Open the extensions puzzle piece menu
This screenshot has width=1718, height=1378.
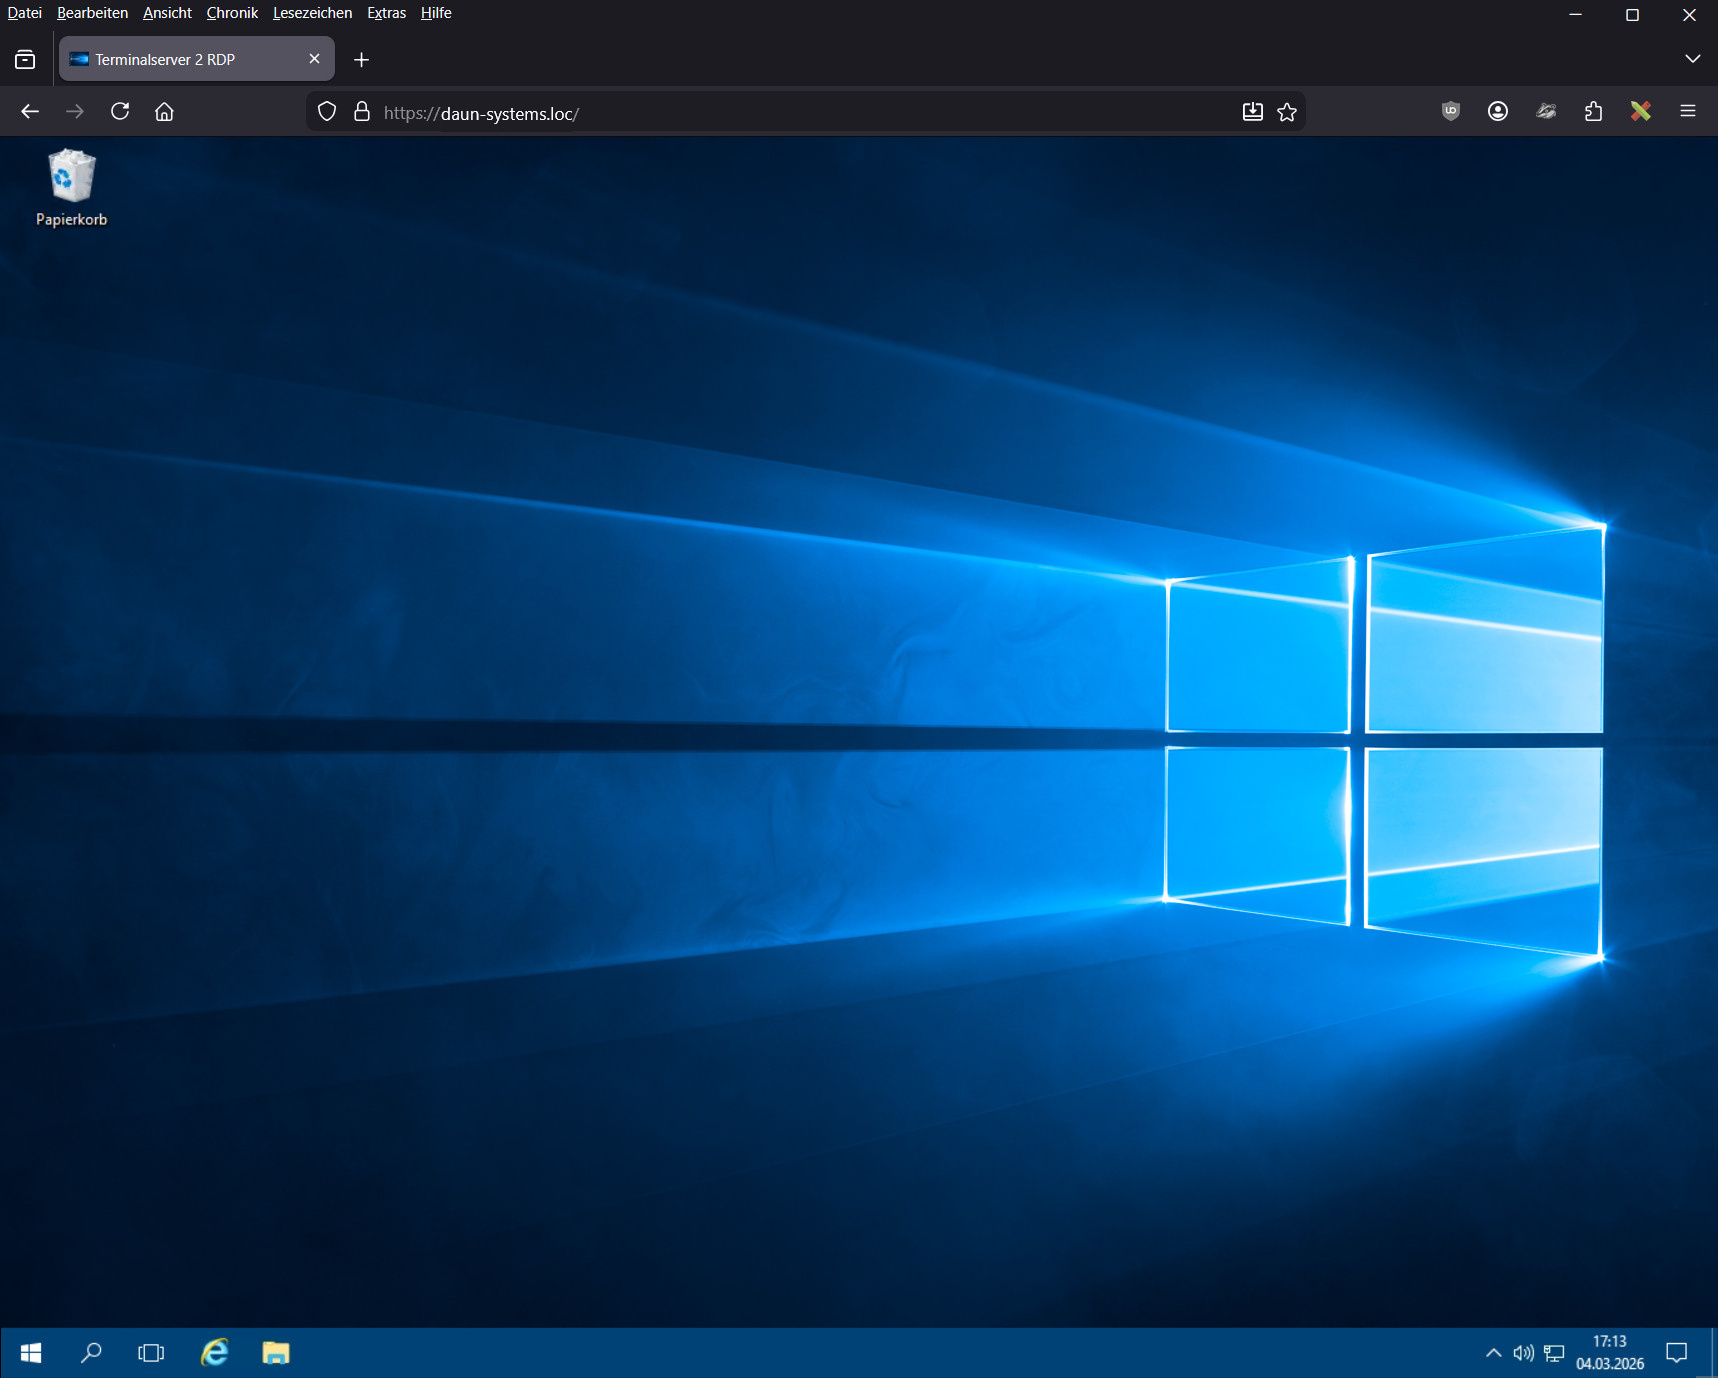tap(1593, 112)
